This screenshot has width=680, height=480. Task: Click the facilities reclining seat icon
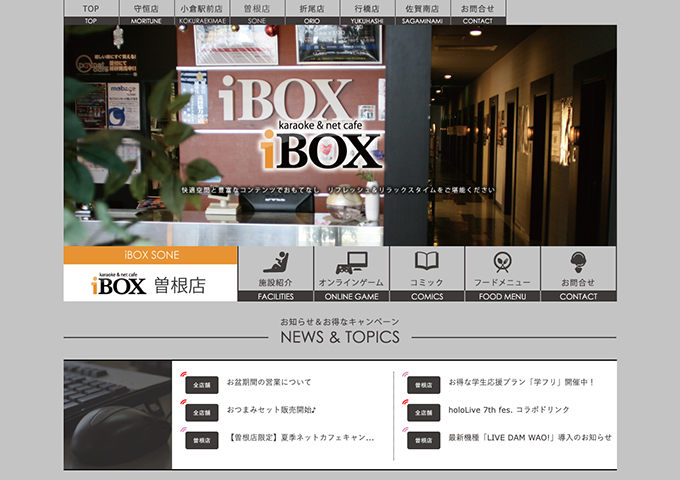276,262
